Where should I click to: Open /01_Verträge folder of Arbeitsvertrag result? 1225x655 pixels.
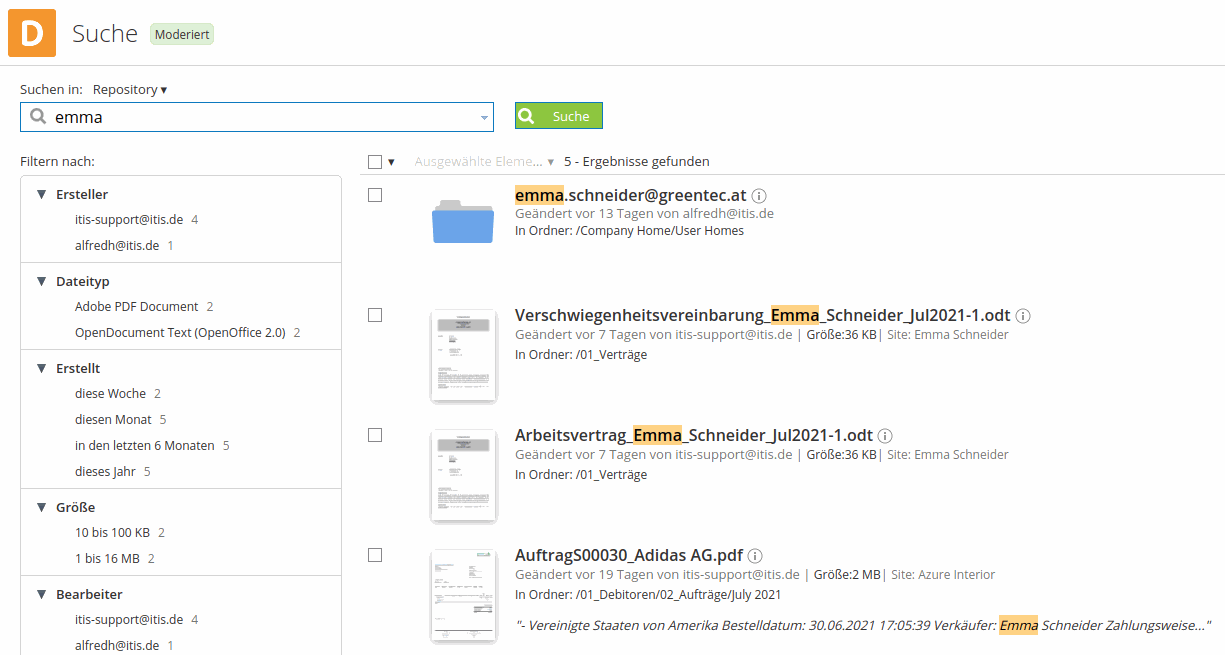coord(611,475)
